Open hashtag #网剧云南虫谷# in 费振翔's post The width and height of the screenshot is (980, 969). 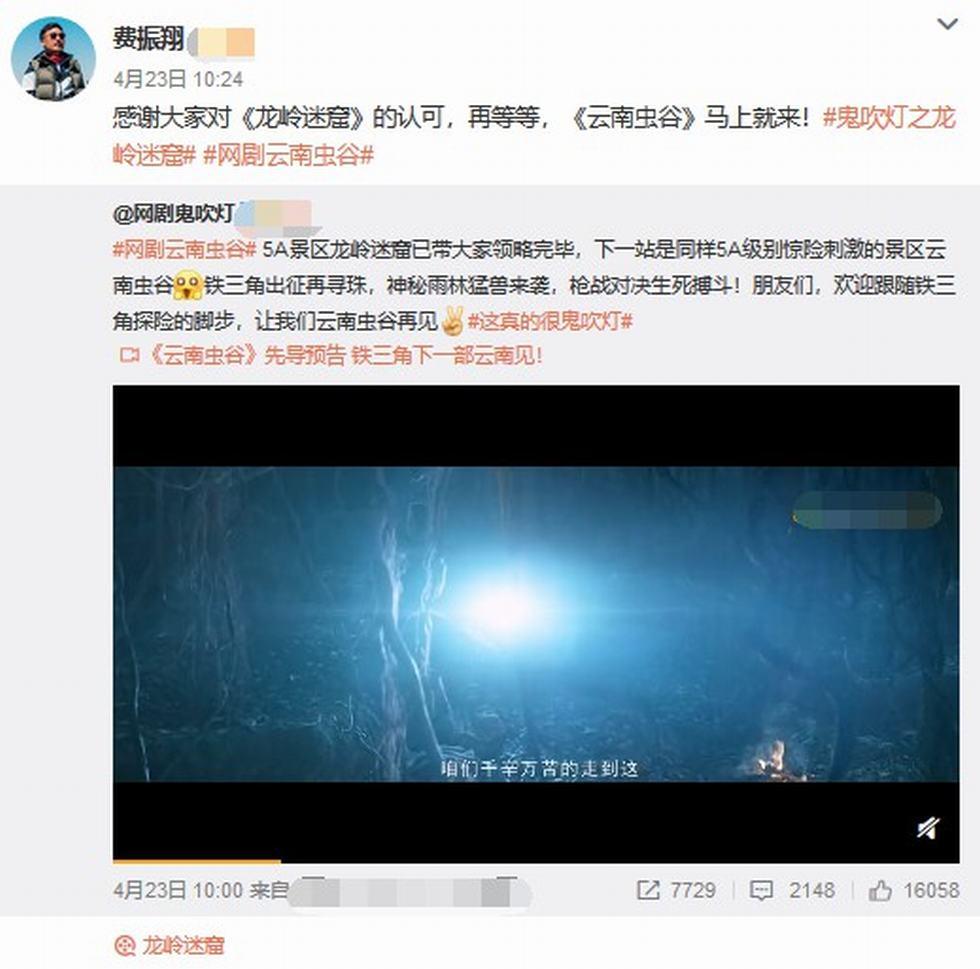coord(288,155)
